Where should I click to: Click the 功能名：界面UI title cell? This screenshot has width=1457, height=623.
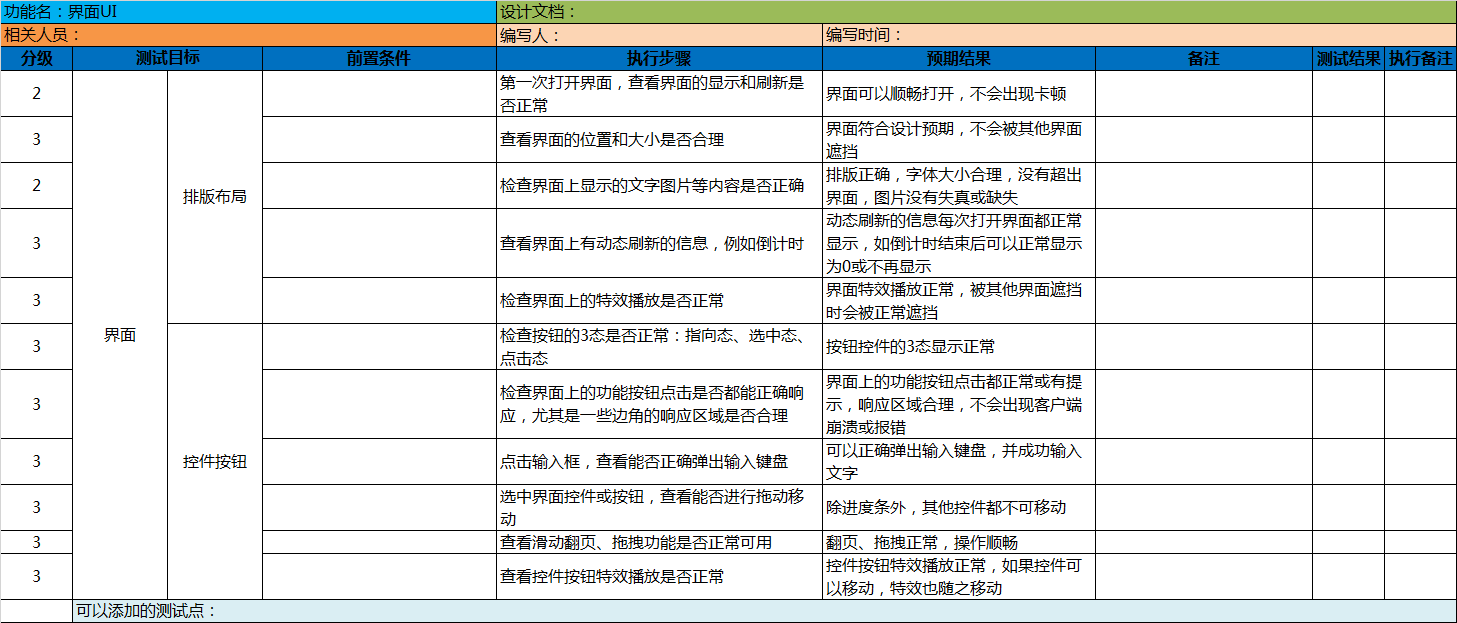coord(248,12)
